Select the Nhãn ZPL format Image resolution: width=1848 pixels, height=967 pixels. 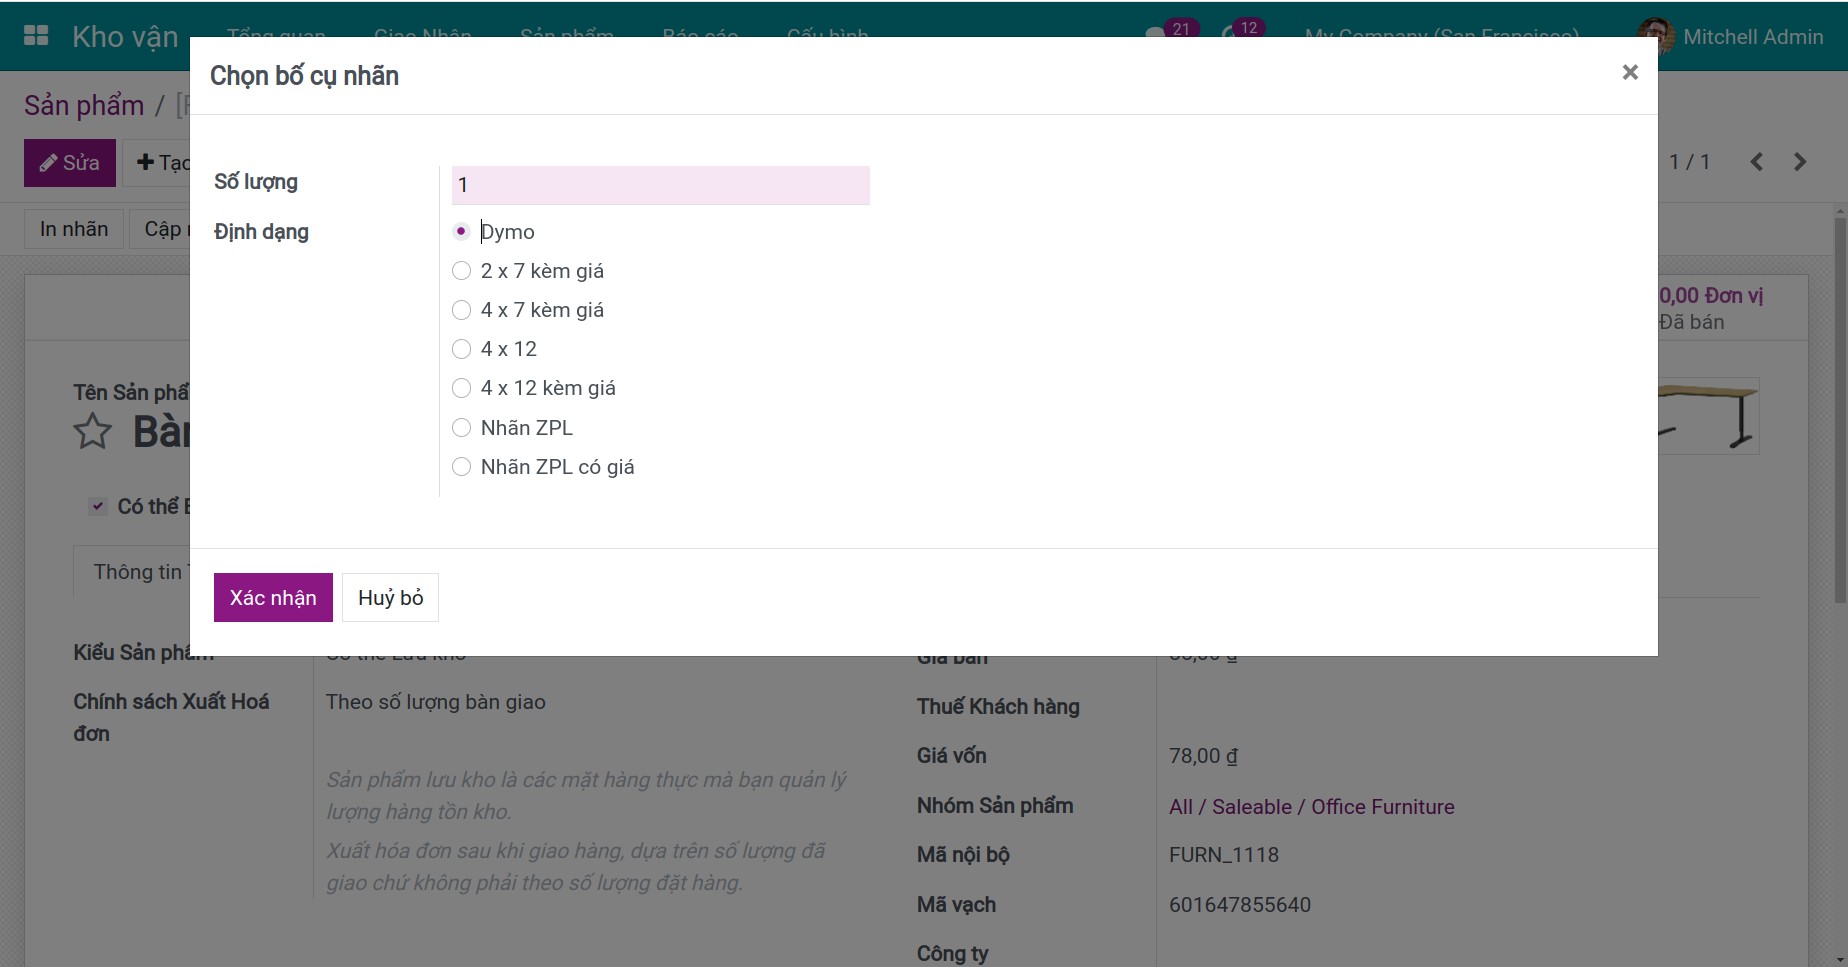point(461,427)
